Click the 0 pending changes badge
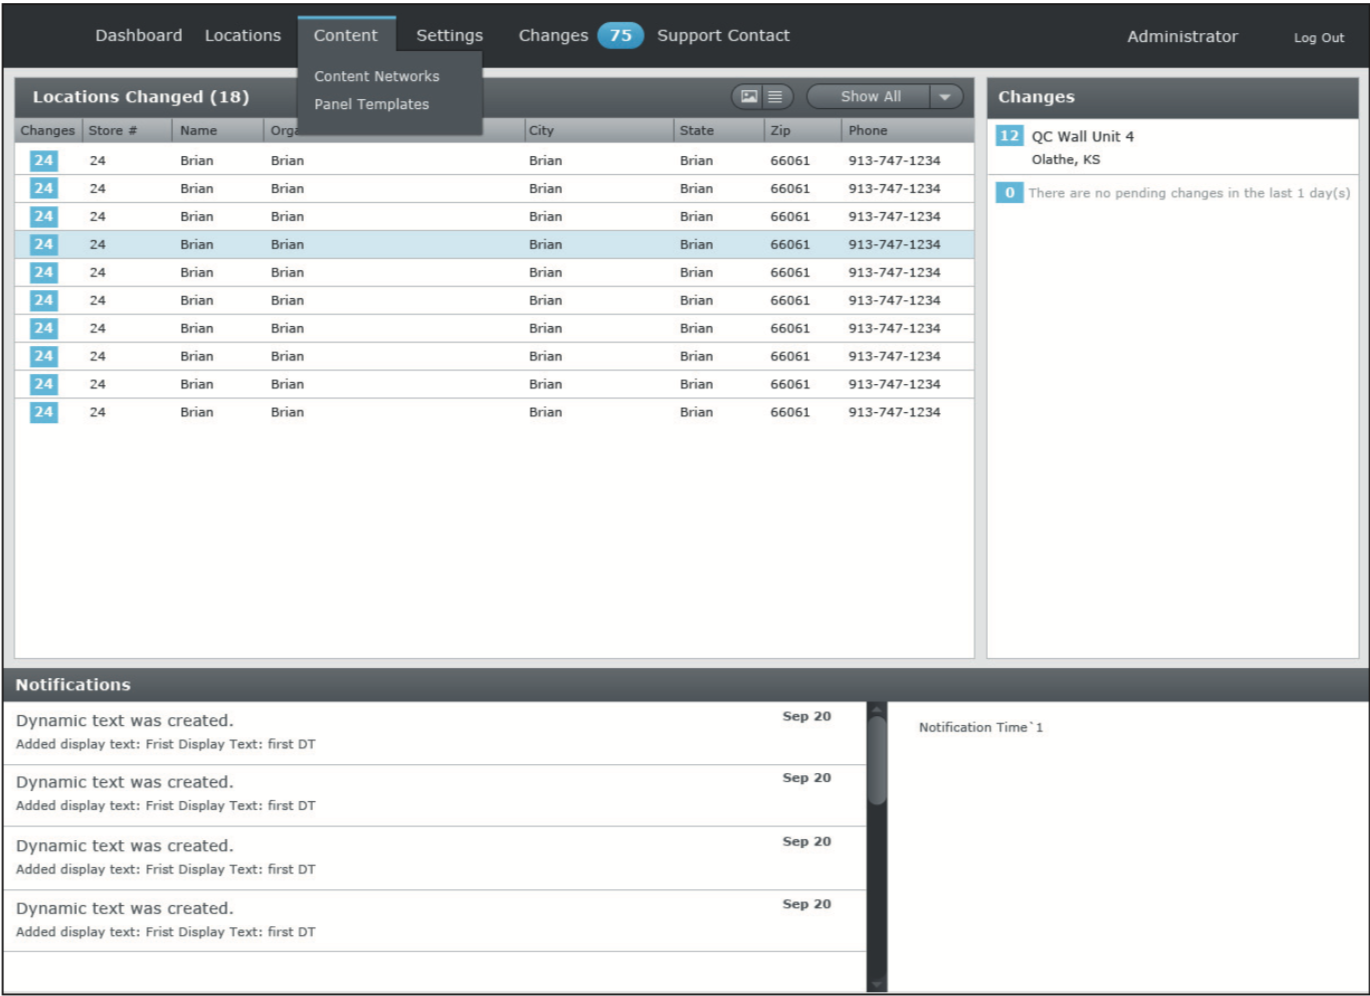Image resolution: width=1370 pixels, height=996 pixels. pos(1009,193)
